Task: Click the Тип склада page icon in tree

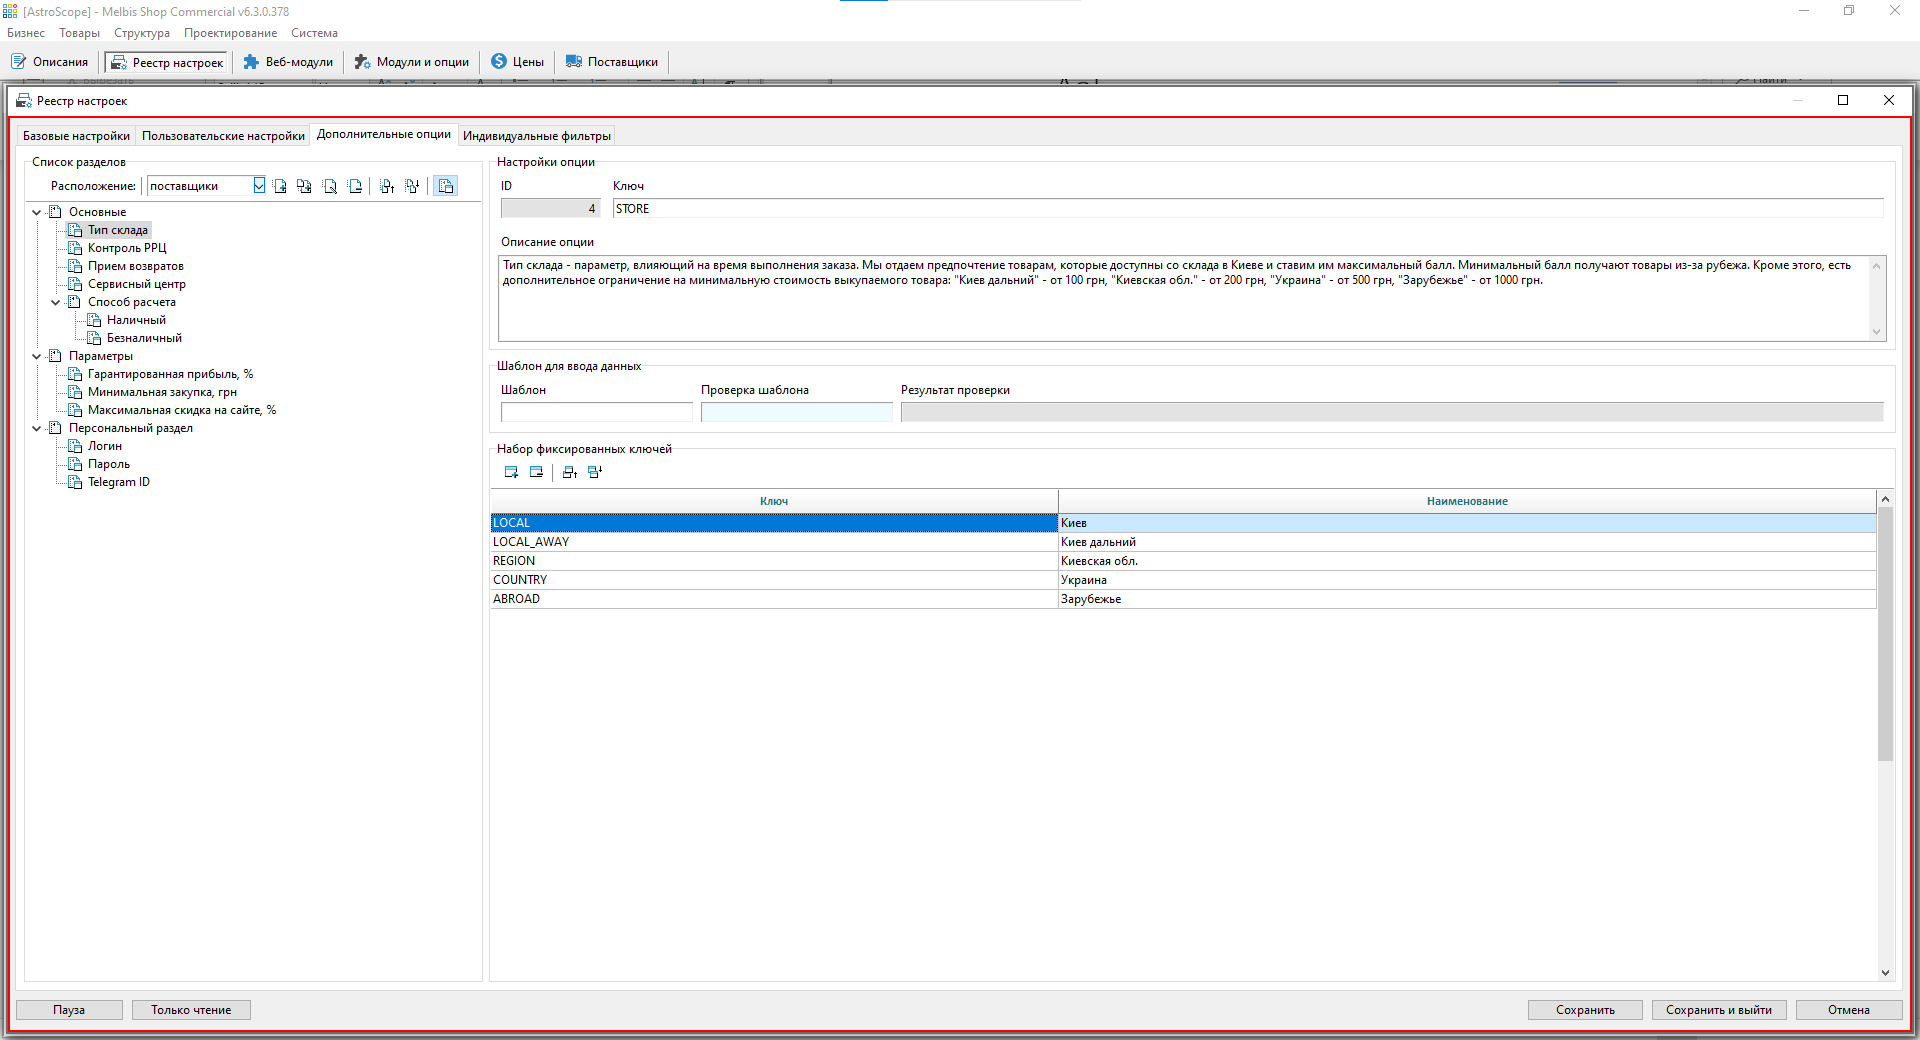Action: 75,230
